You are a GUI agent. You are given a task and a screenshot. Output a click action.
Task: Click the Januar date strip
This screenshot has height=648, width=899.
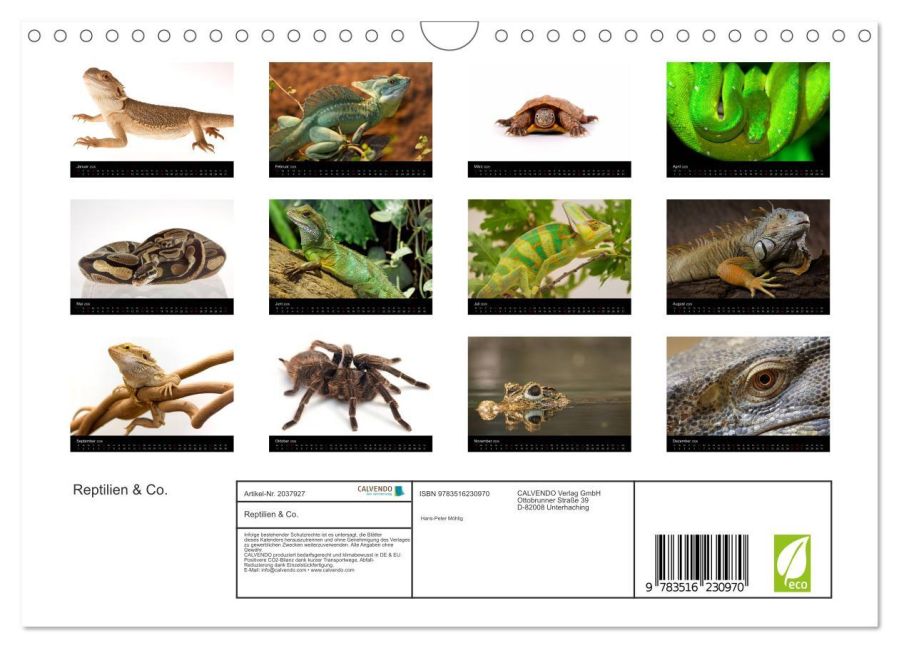pos(152,170)
